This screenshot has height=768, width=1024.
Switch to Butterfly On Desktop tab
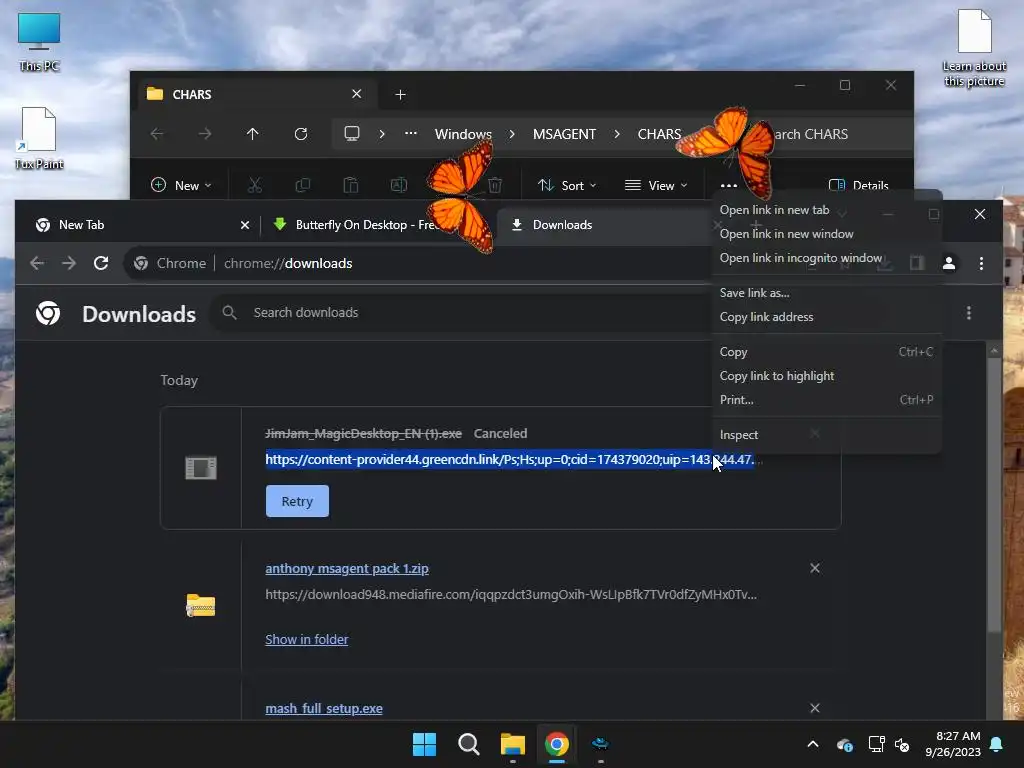coord(366,225)
